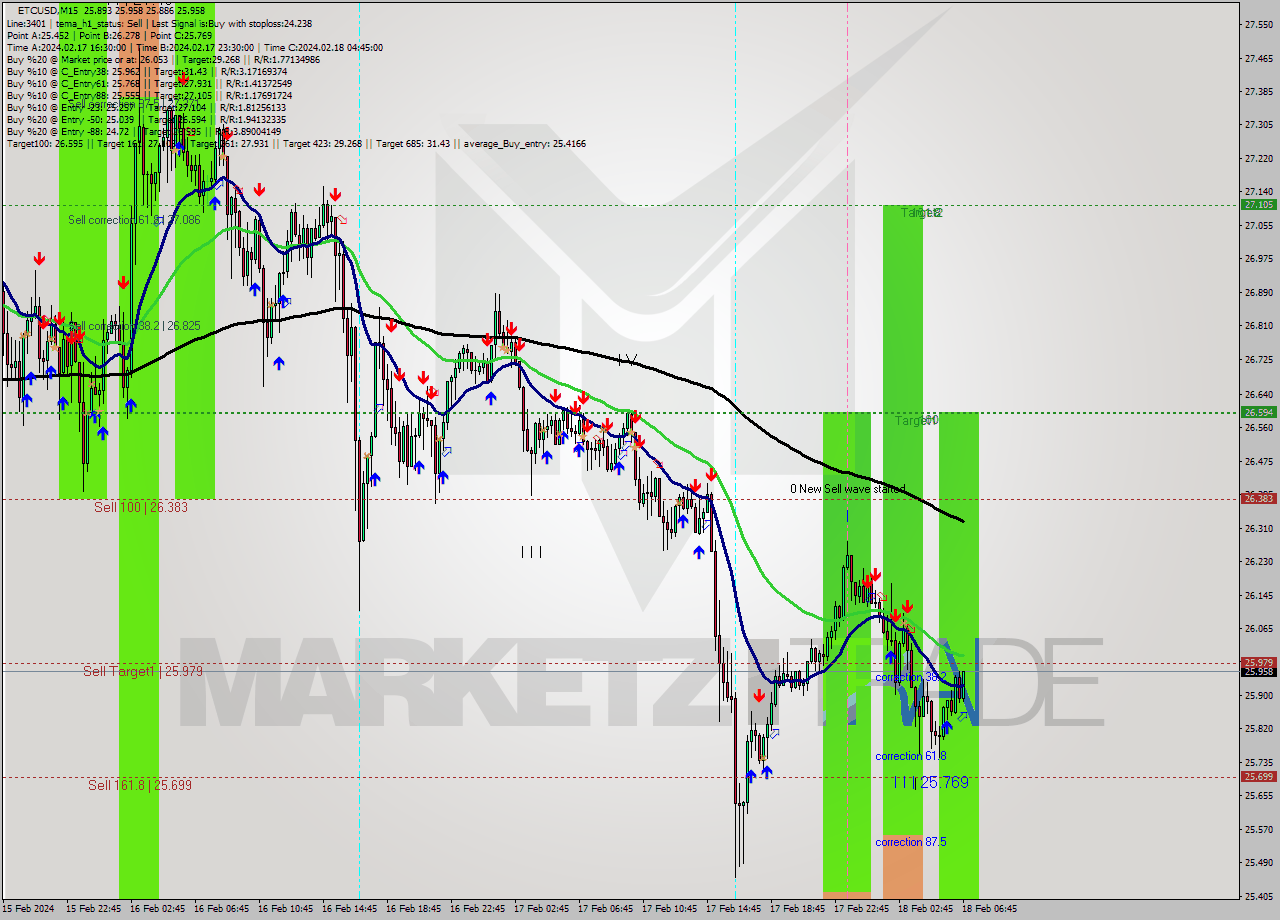Click the '18 Feb 02:45' time axis label
1280x920 pixels.
point(926,909)
